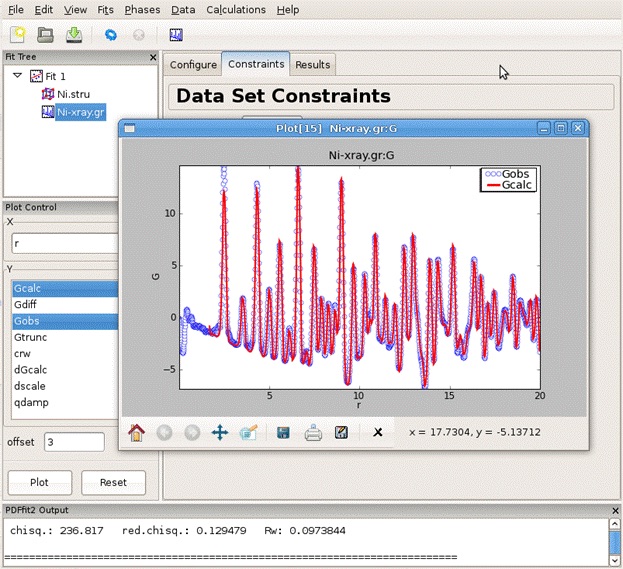Activate the Zoom to rectangle tool
The width and height of the screenshot is (623, 569).
tap(249, 433)
